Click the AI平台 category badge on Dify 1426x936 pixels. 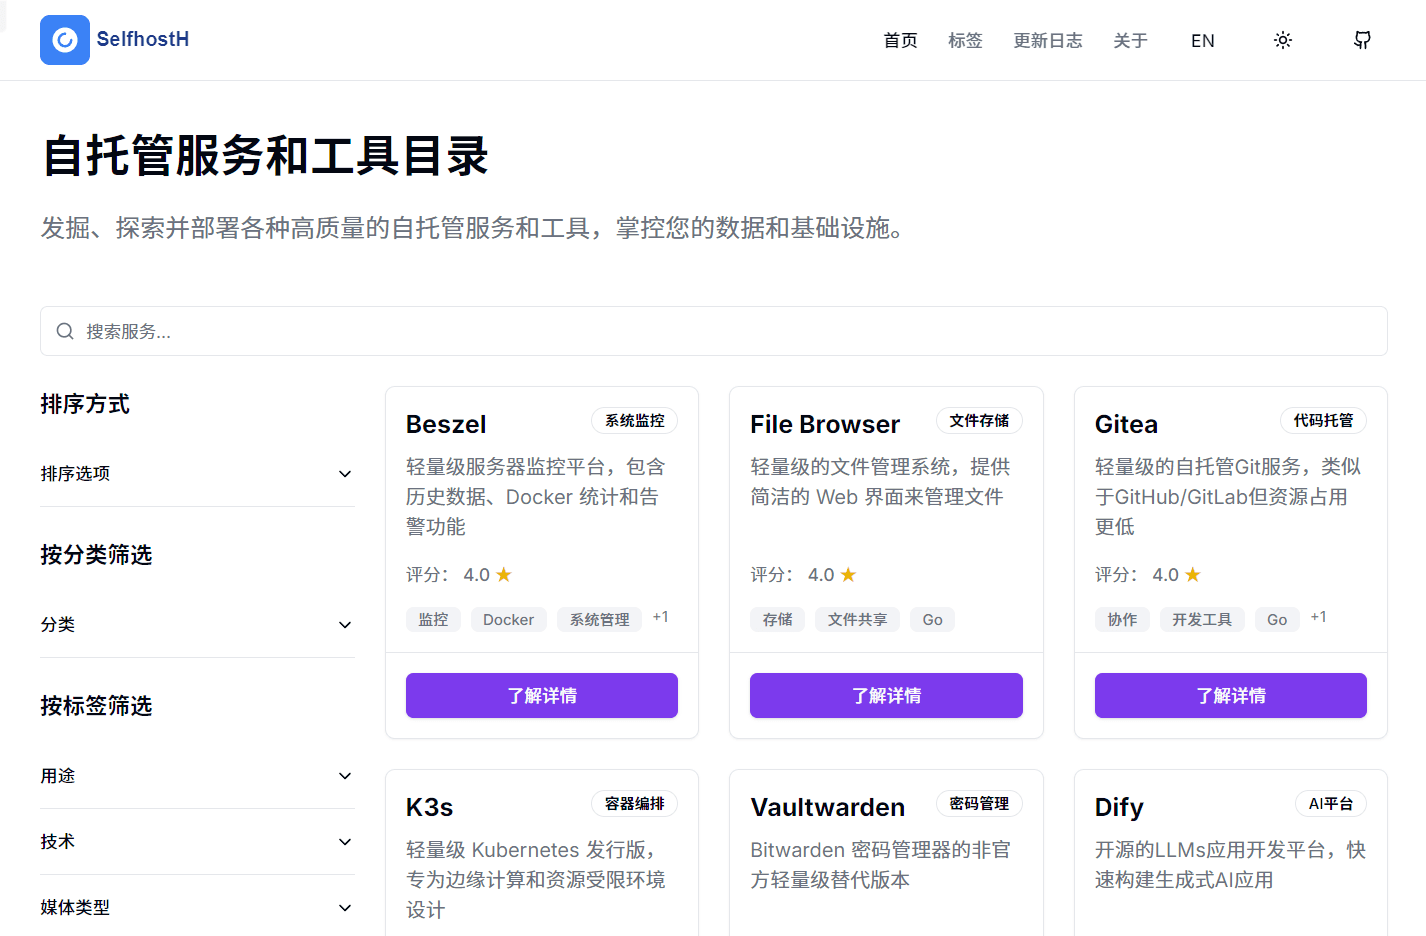pyautogui.click(x=1331, y=804)
